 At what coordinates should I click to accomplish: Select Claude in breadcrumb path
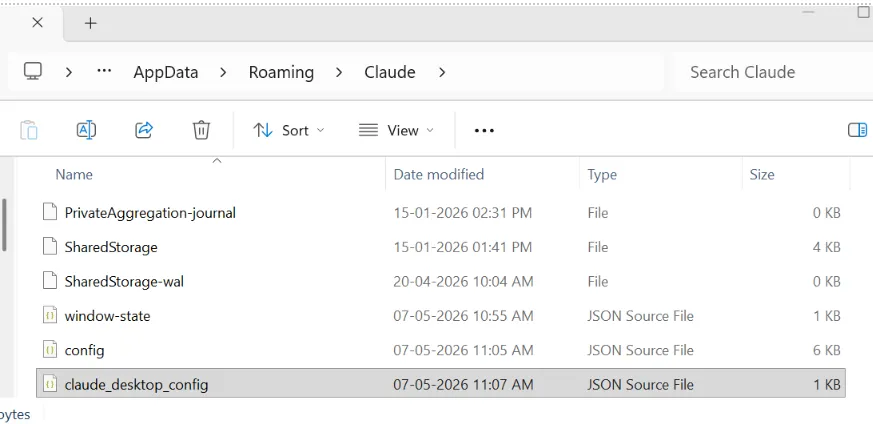click(x=390, y=72)
